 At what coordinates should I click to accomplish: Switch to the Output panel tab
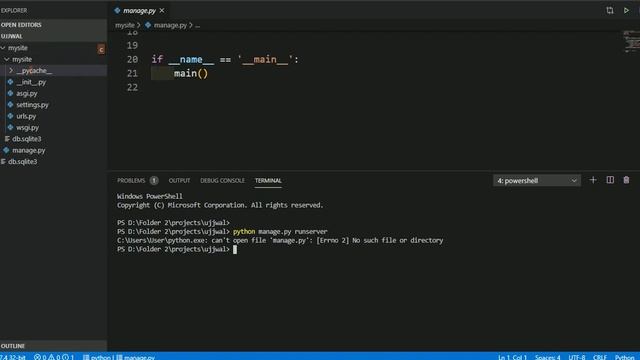click(179, 180)
